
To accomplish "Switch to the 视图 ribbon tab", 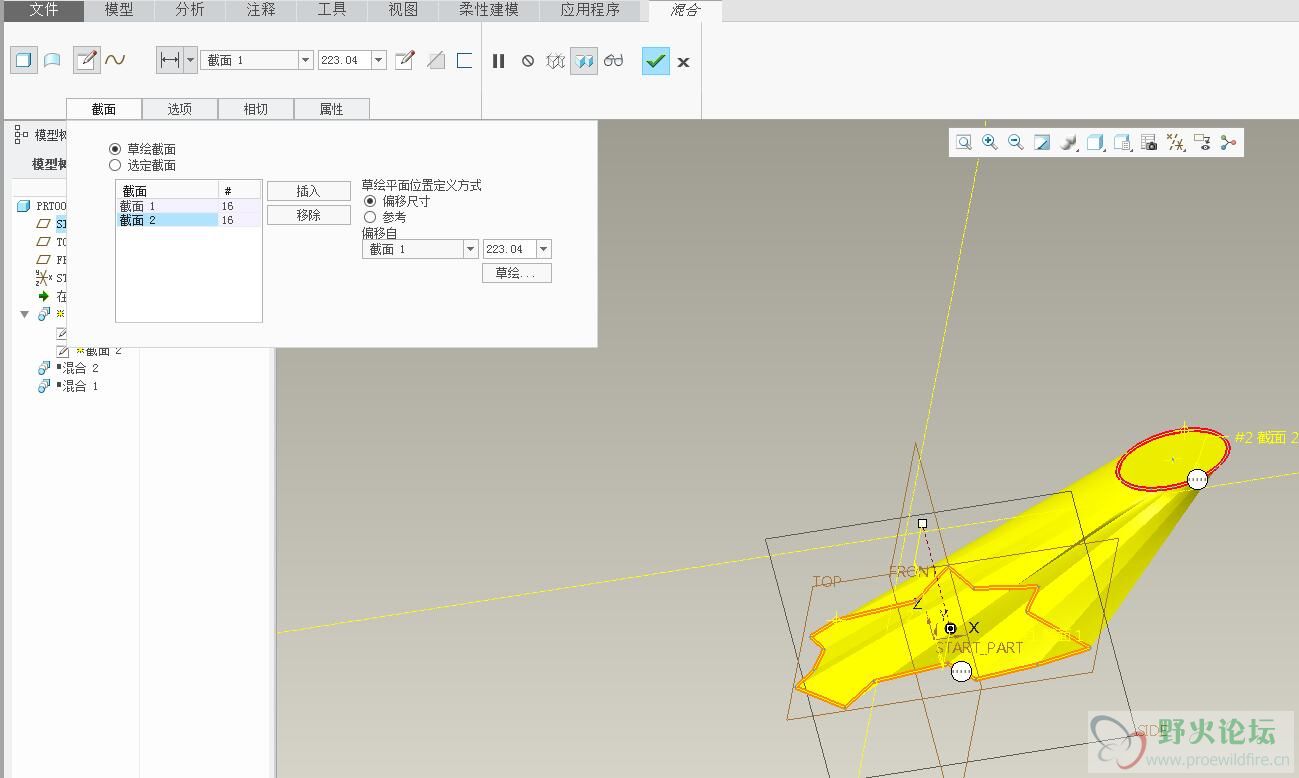I will tap(403, 10).
